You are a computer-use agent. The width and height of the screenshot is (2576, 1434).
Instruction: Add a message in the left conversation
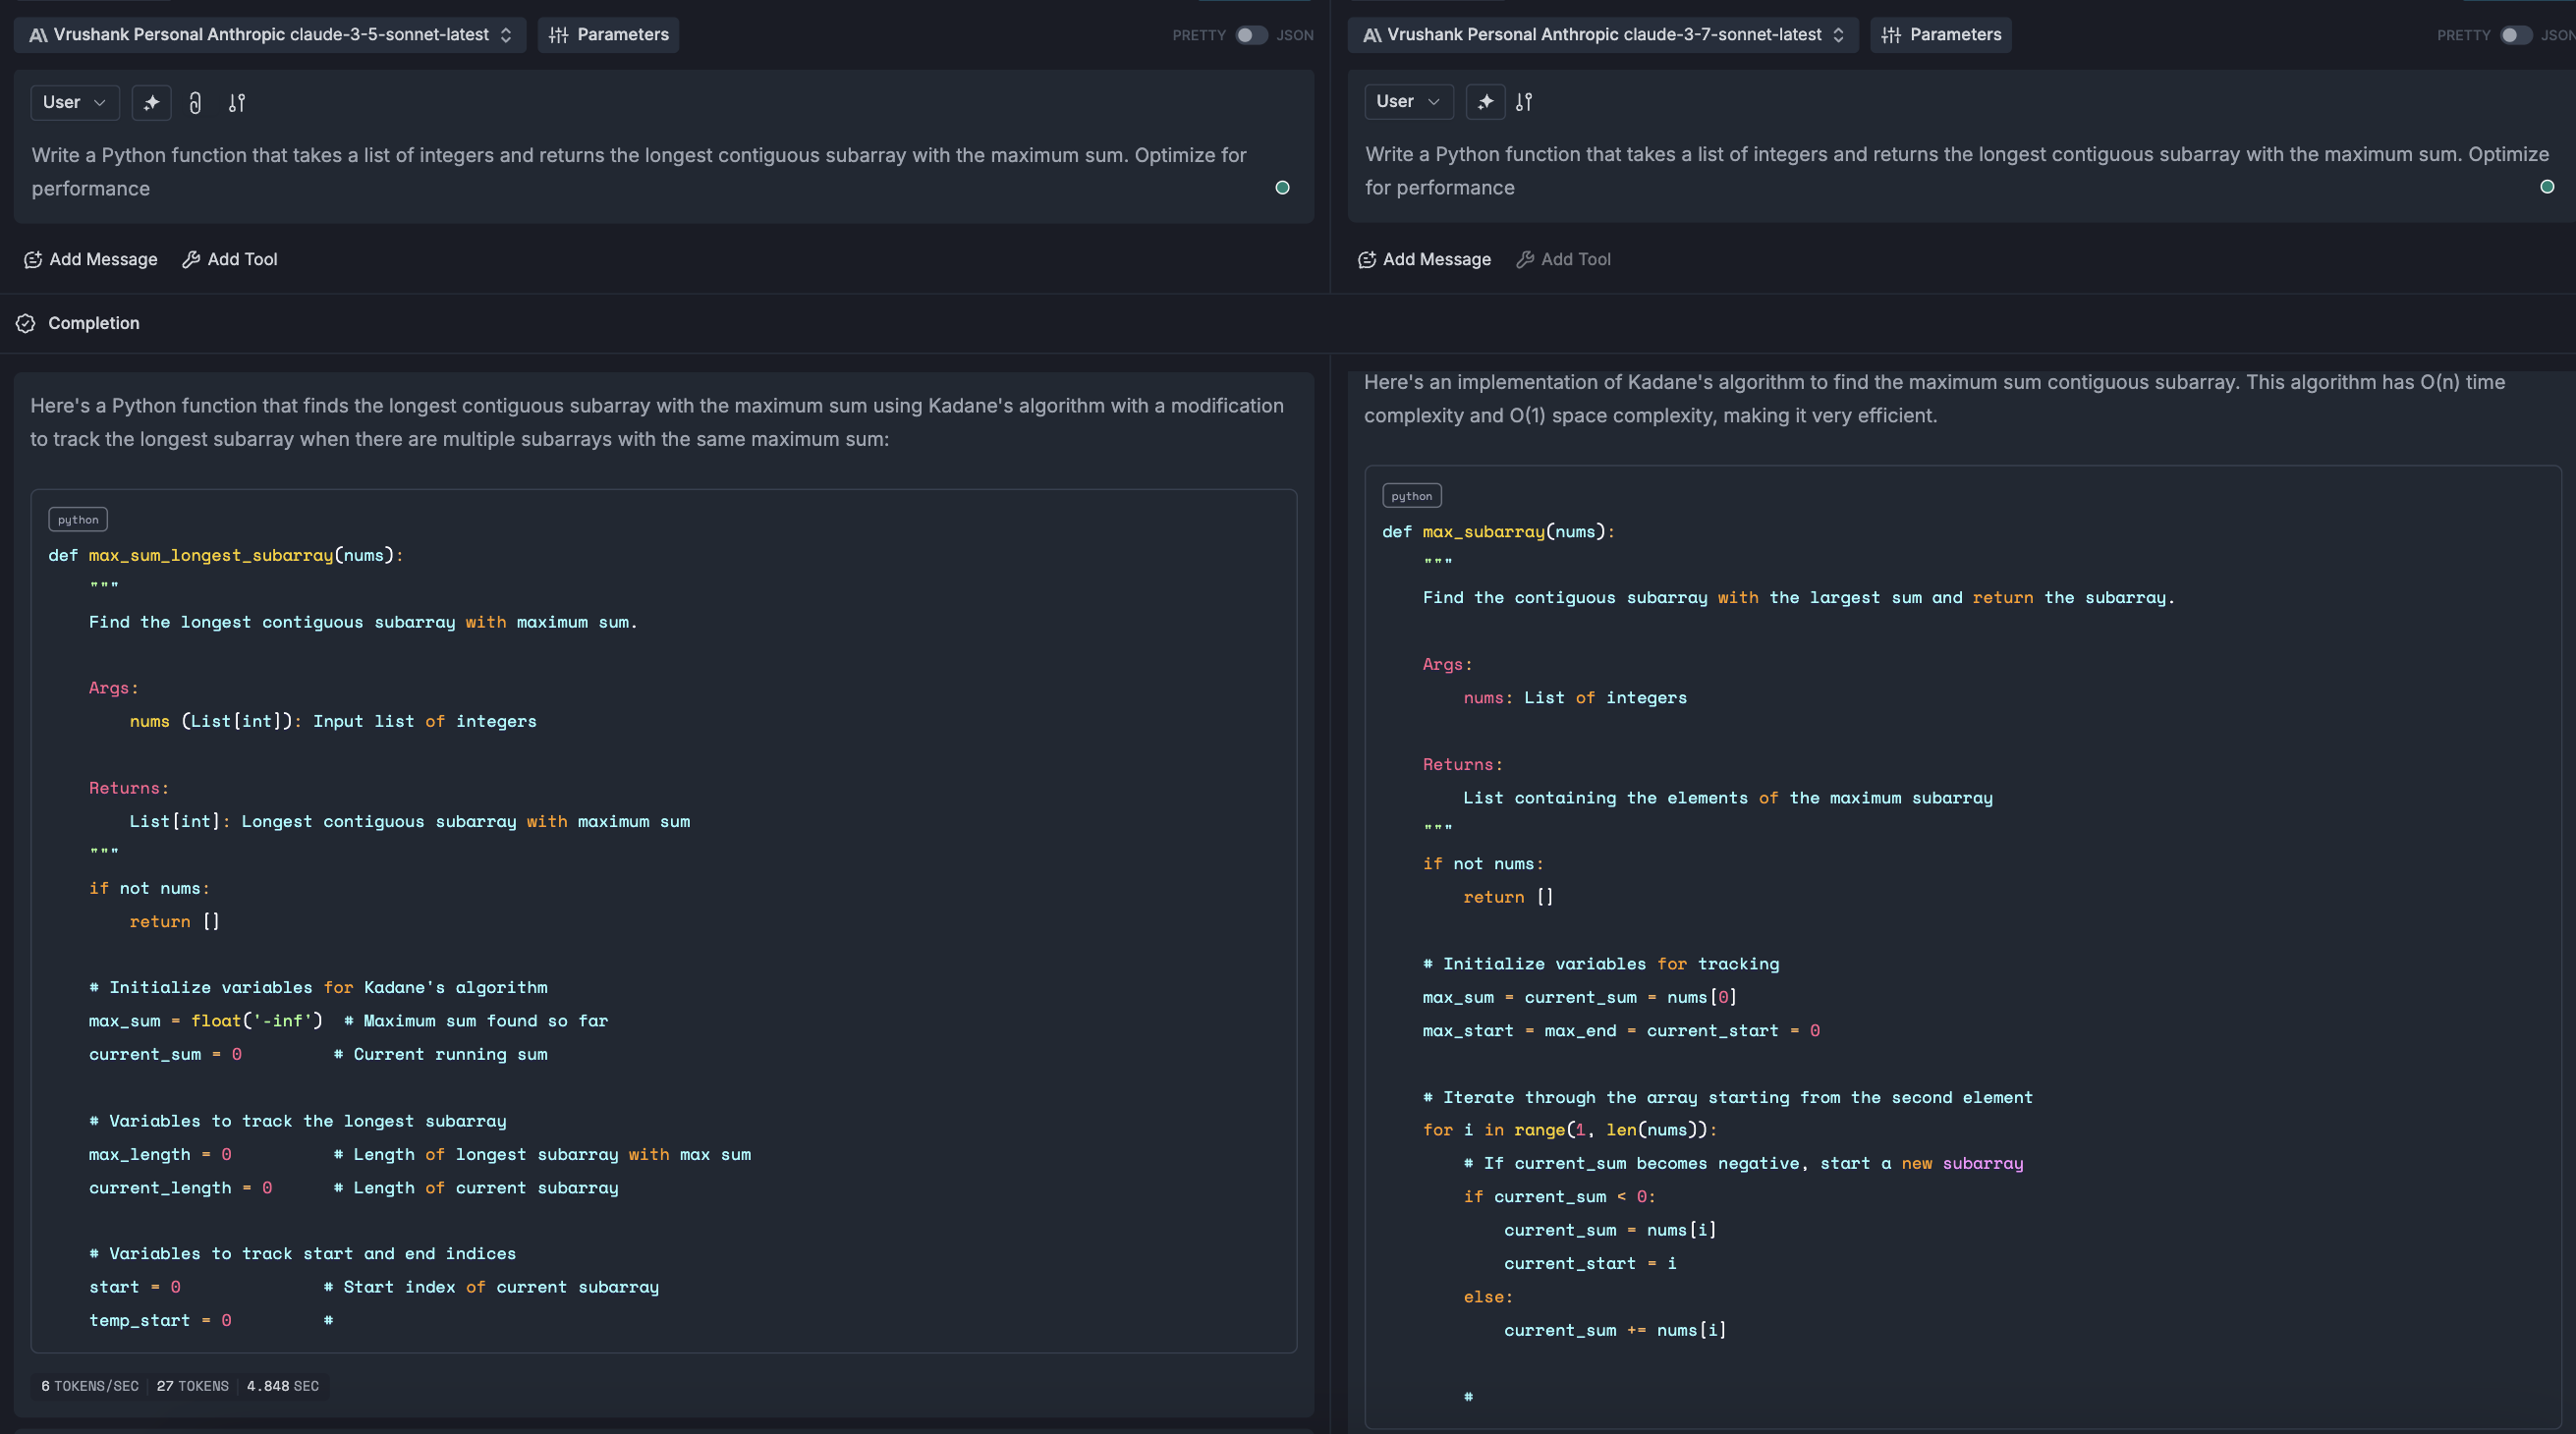click(x=90, y=259)
